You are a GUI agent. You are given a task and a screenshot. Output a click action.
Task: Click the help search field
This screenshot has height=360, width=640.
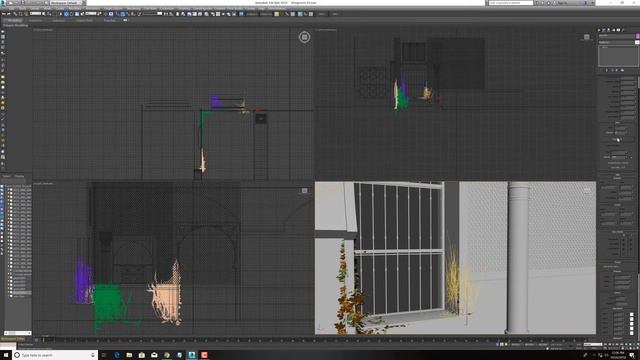point(511,3)
